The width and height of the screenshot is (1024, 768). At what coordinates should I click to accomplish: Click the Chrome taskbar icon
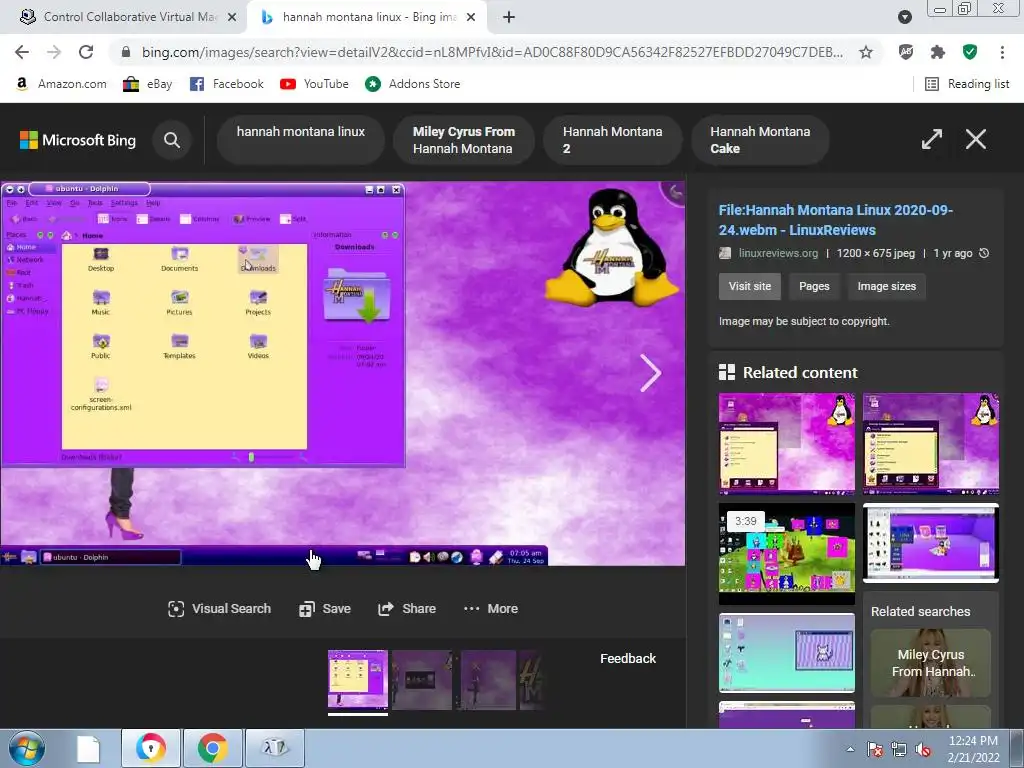[213, 748]
